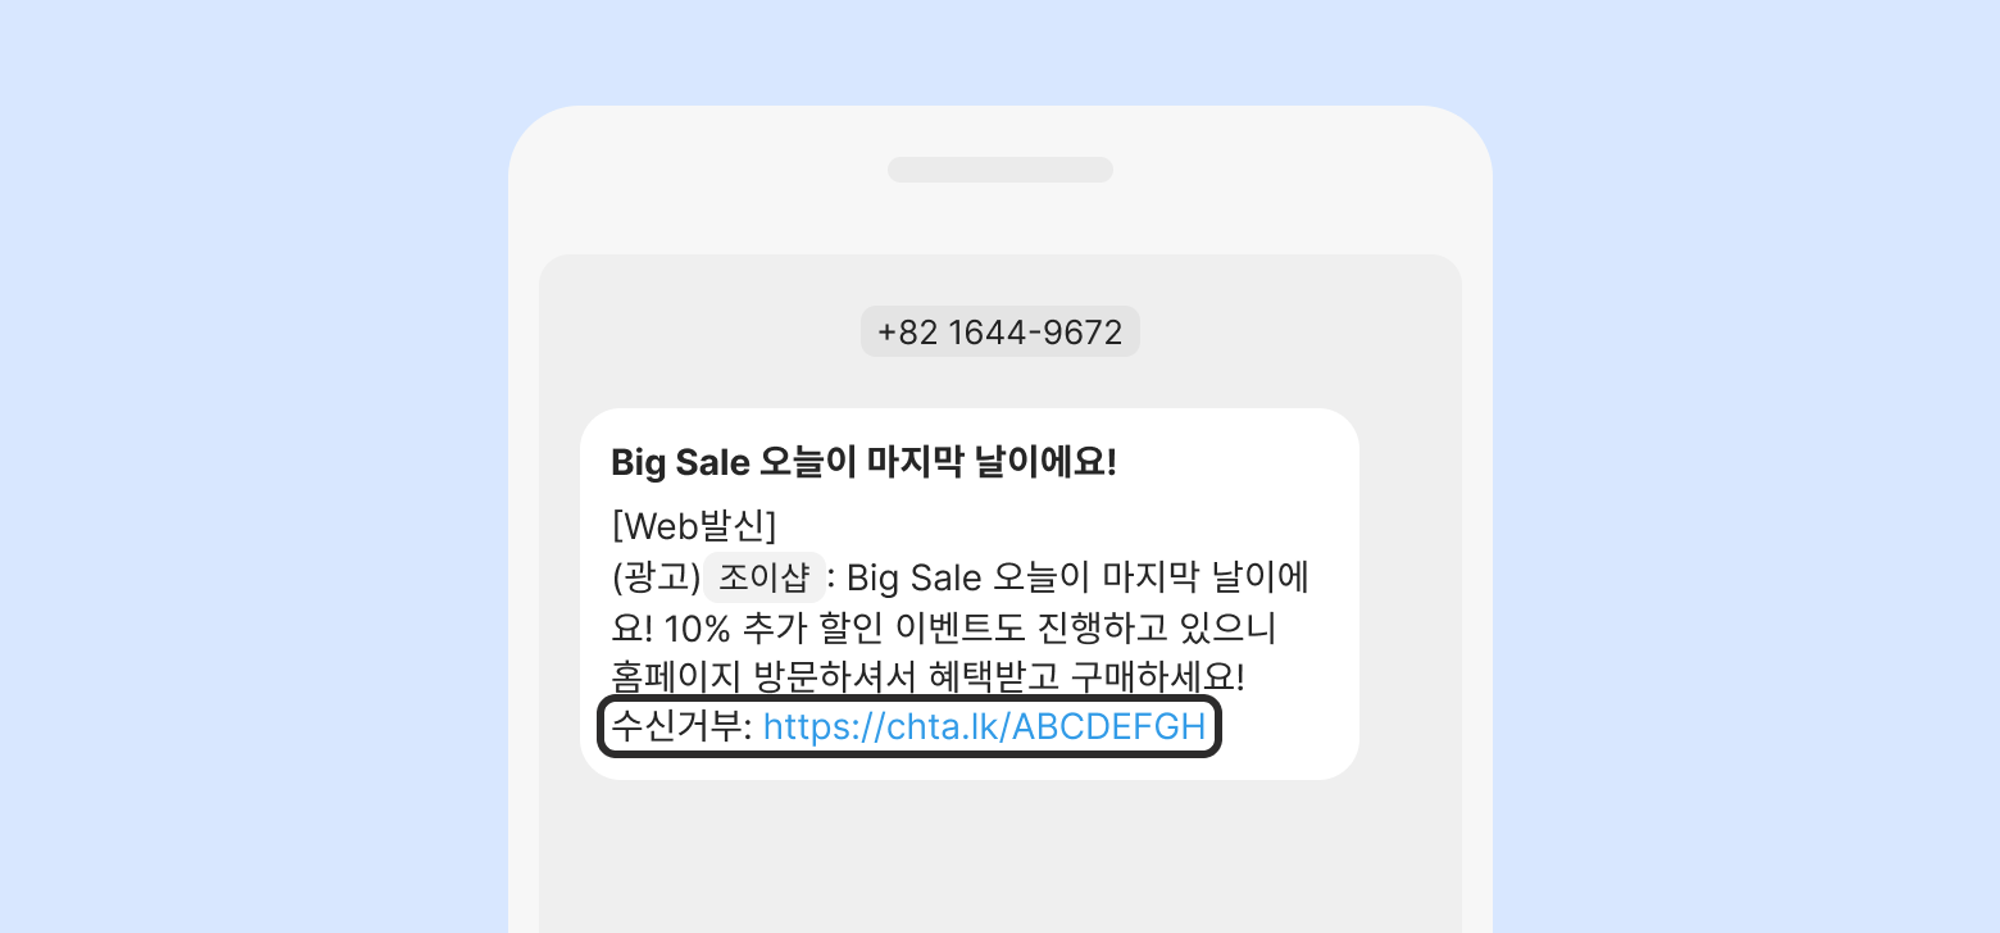Select the 조이샵 brand name tag

click(764, 578)
